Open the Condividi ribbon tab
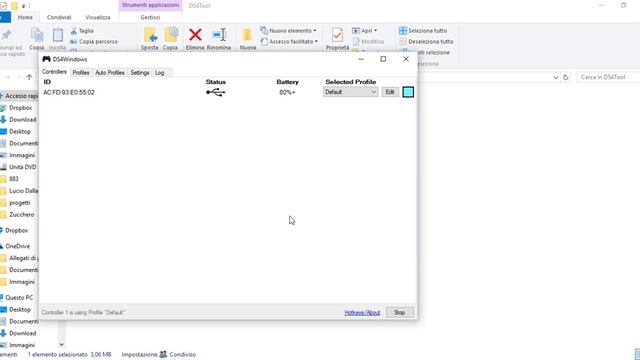Viewport: 640px width, 360px height. pyautogui.click(x=59, y=18)
